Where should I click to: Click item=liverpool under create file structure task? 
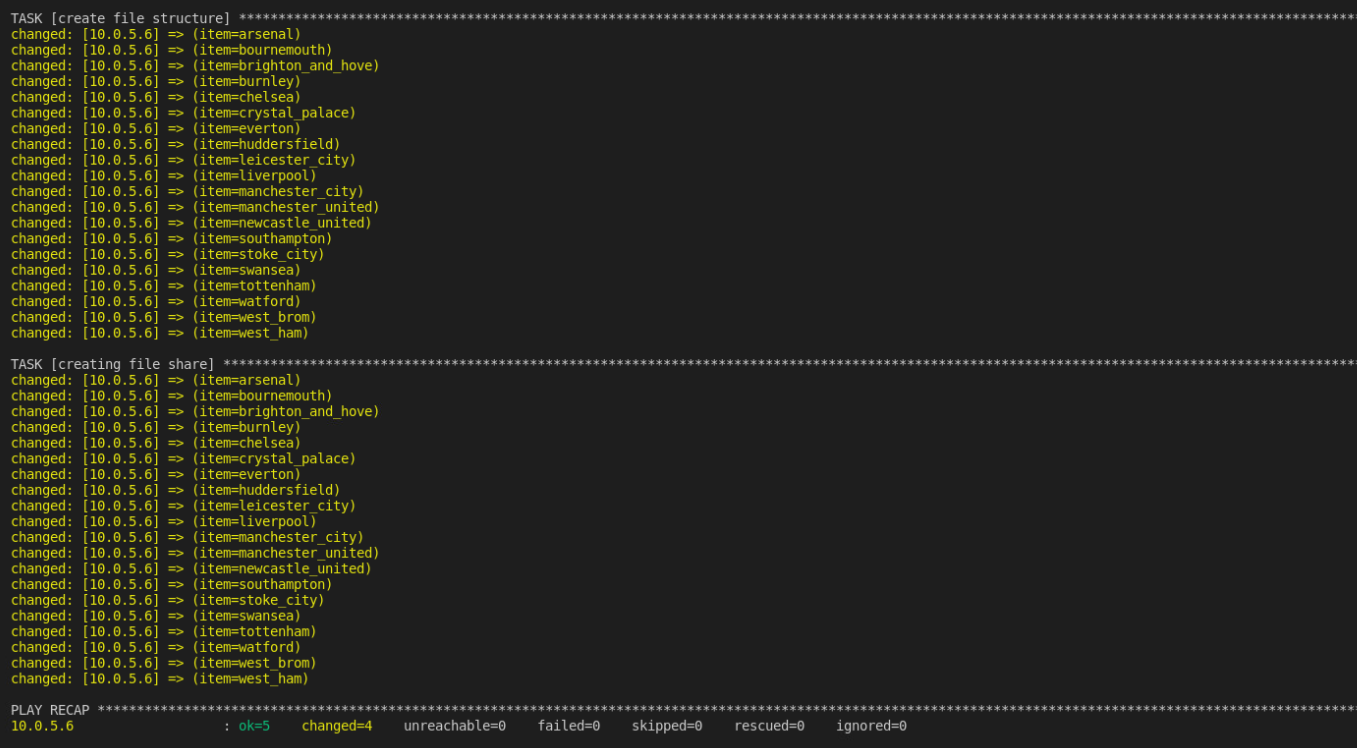254,176
